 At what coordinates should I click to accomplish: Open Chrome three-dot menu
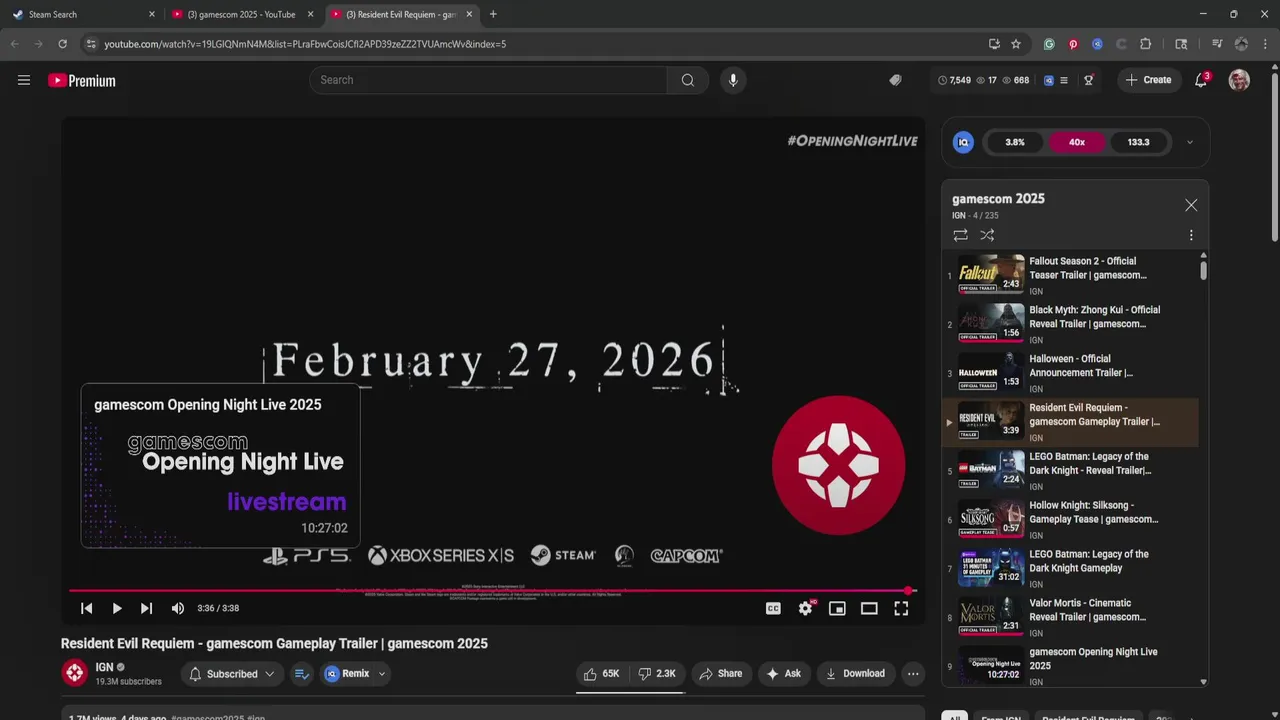(x=1266, y=44)
